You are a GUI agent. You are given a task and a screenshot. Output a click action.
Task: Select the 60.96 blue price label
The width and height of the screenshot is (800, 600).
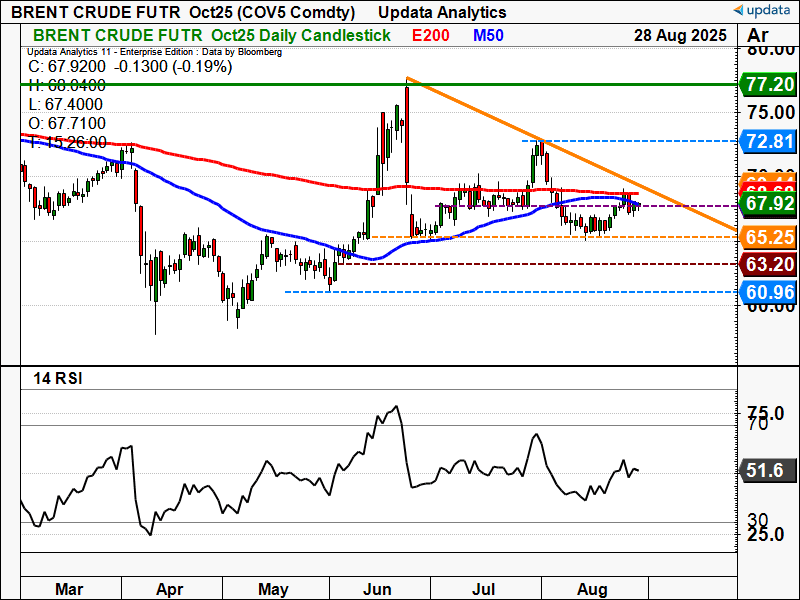click(x=767, y=292)
